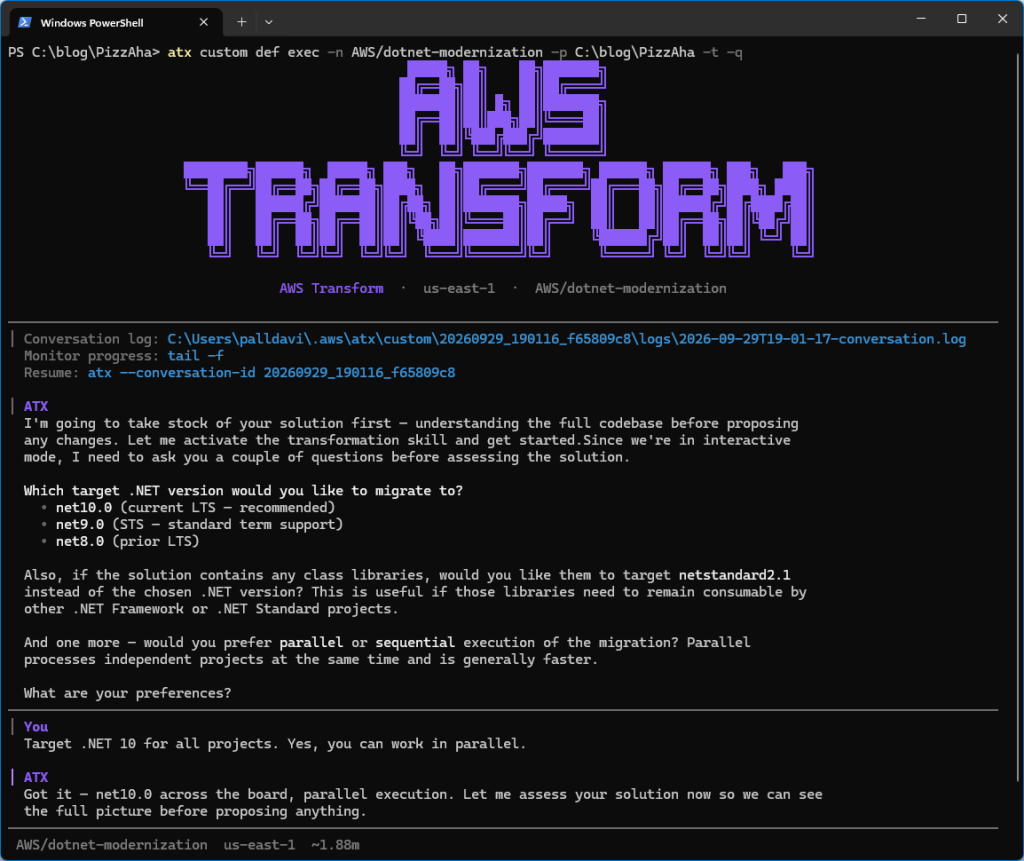Click the 'net8.0 (prior LTS)' option

point(127,542)
